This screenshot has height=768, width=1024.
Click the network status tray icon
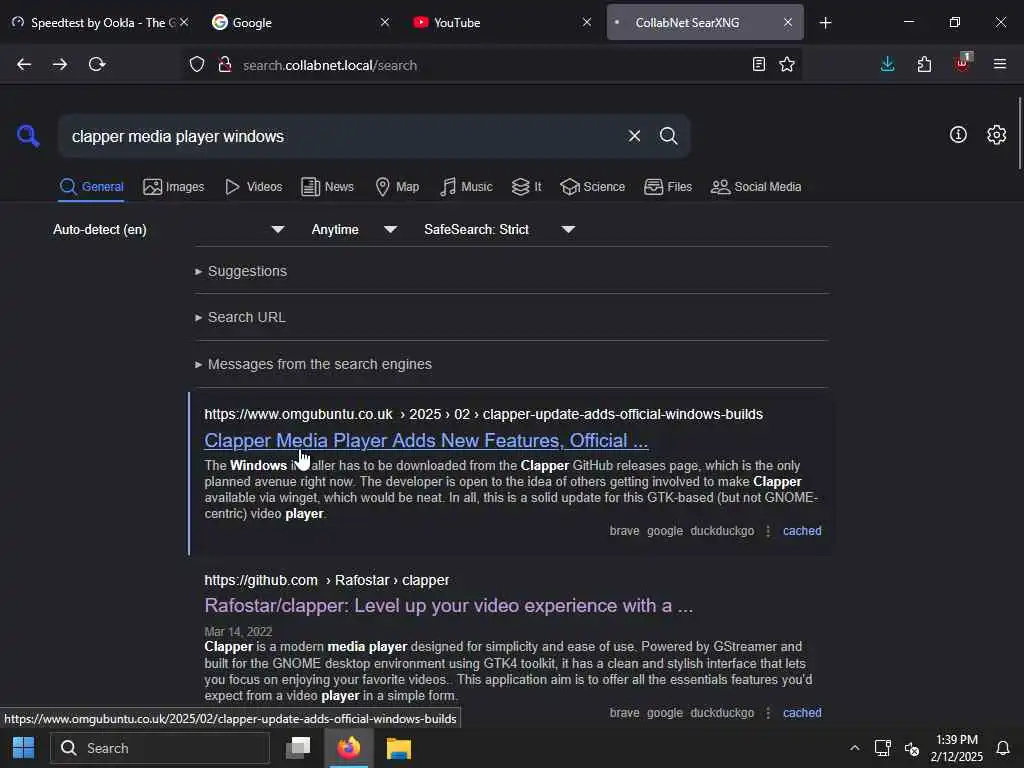click(x=883, y=748)
